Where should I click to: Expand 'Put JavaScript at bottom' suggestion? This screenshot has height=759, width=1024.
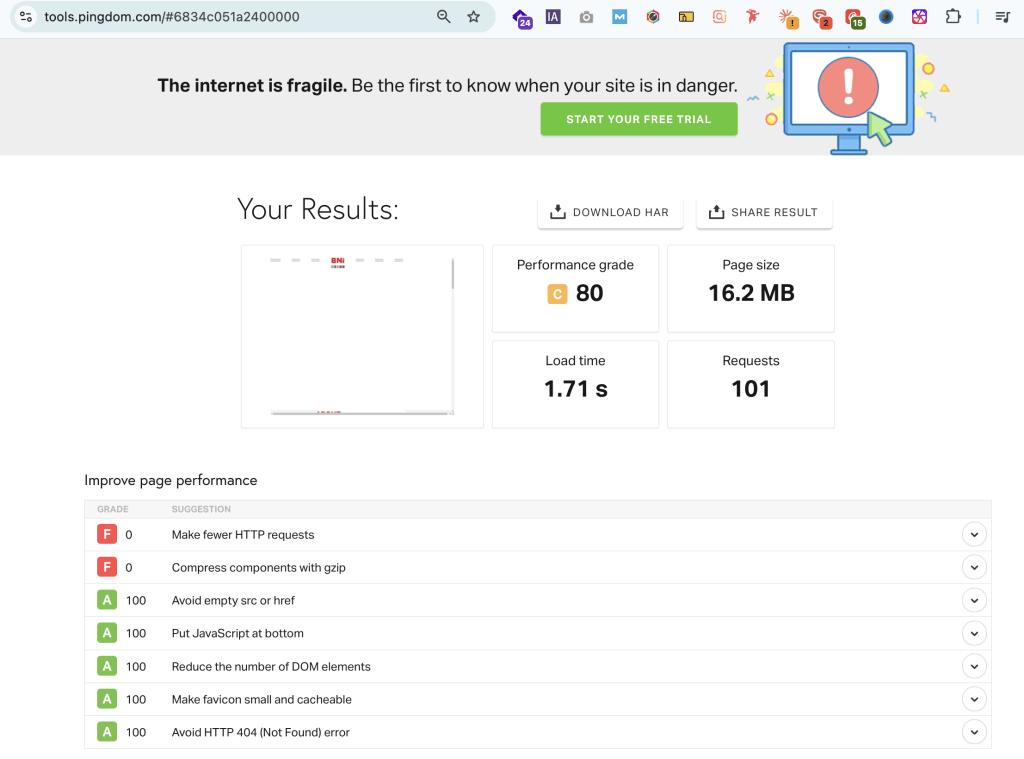[x=974, y=633]
